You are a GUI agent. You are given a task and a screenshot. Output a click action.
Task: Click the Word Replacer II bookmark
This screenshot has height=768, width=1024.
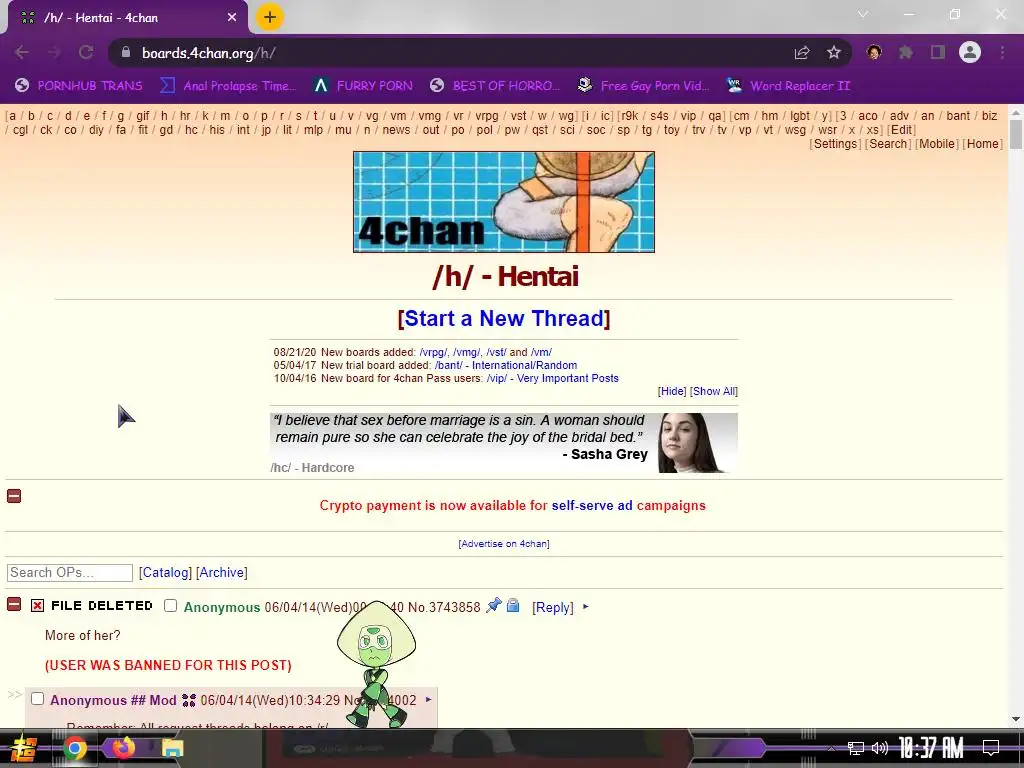pos(788,86)
